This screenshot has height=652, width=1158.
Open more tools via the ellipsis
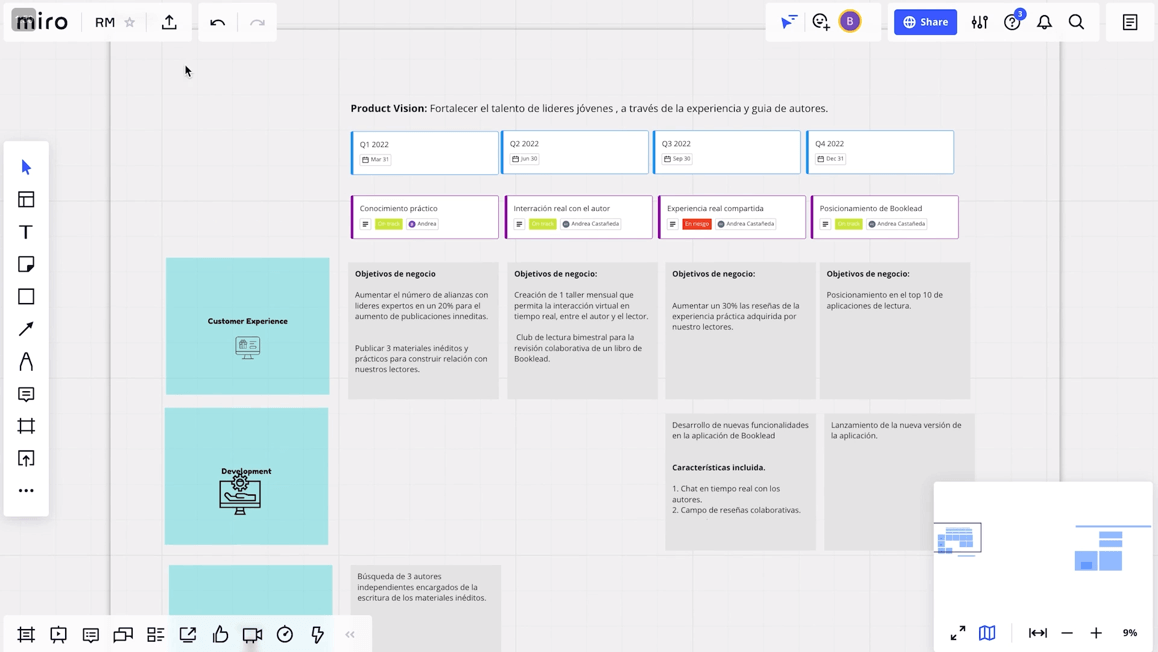(x=26, y=490)
